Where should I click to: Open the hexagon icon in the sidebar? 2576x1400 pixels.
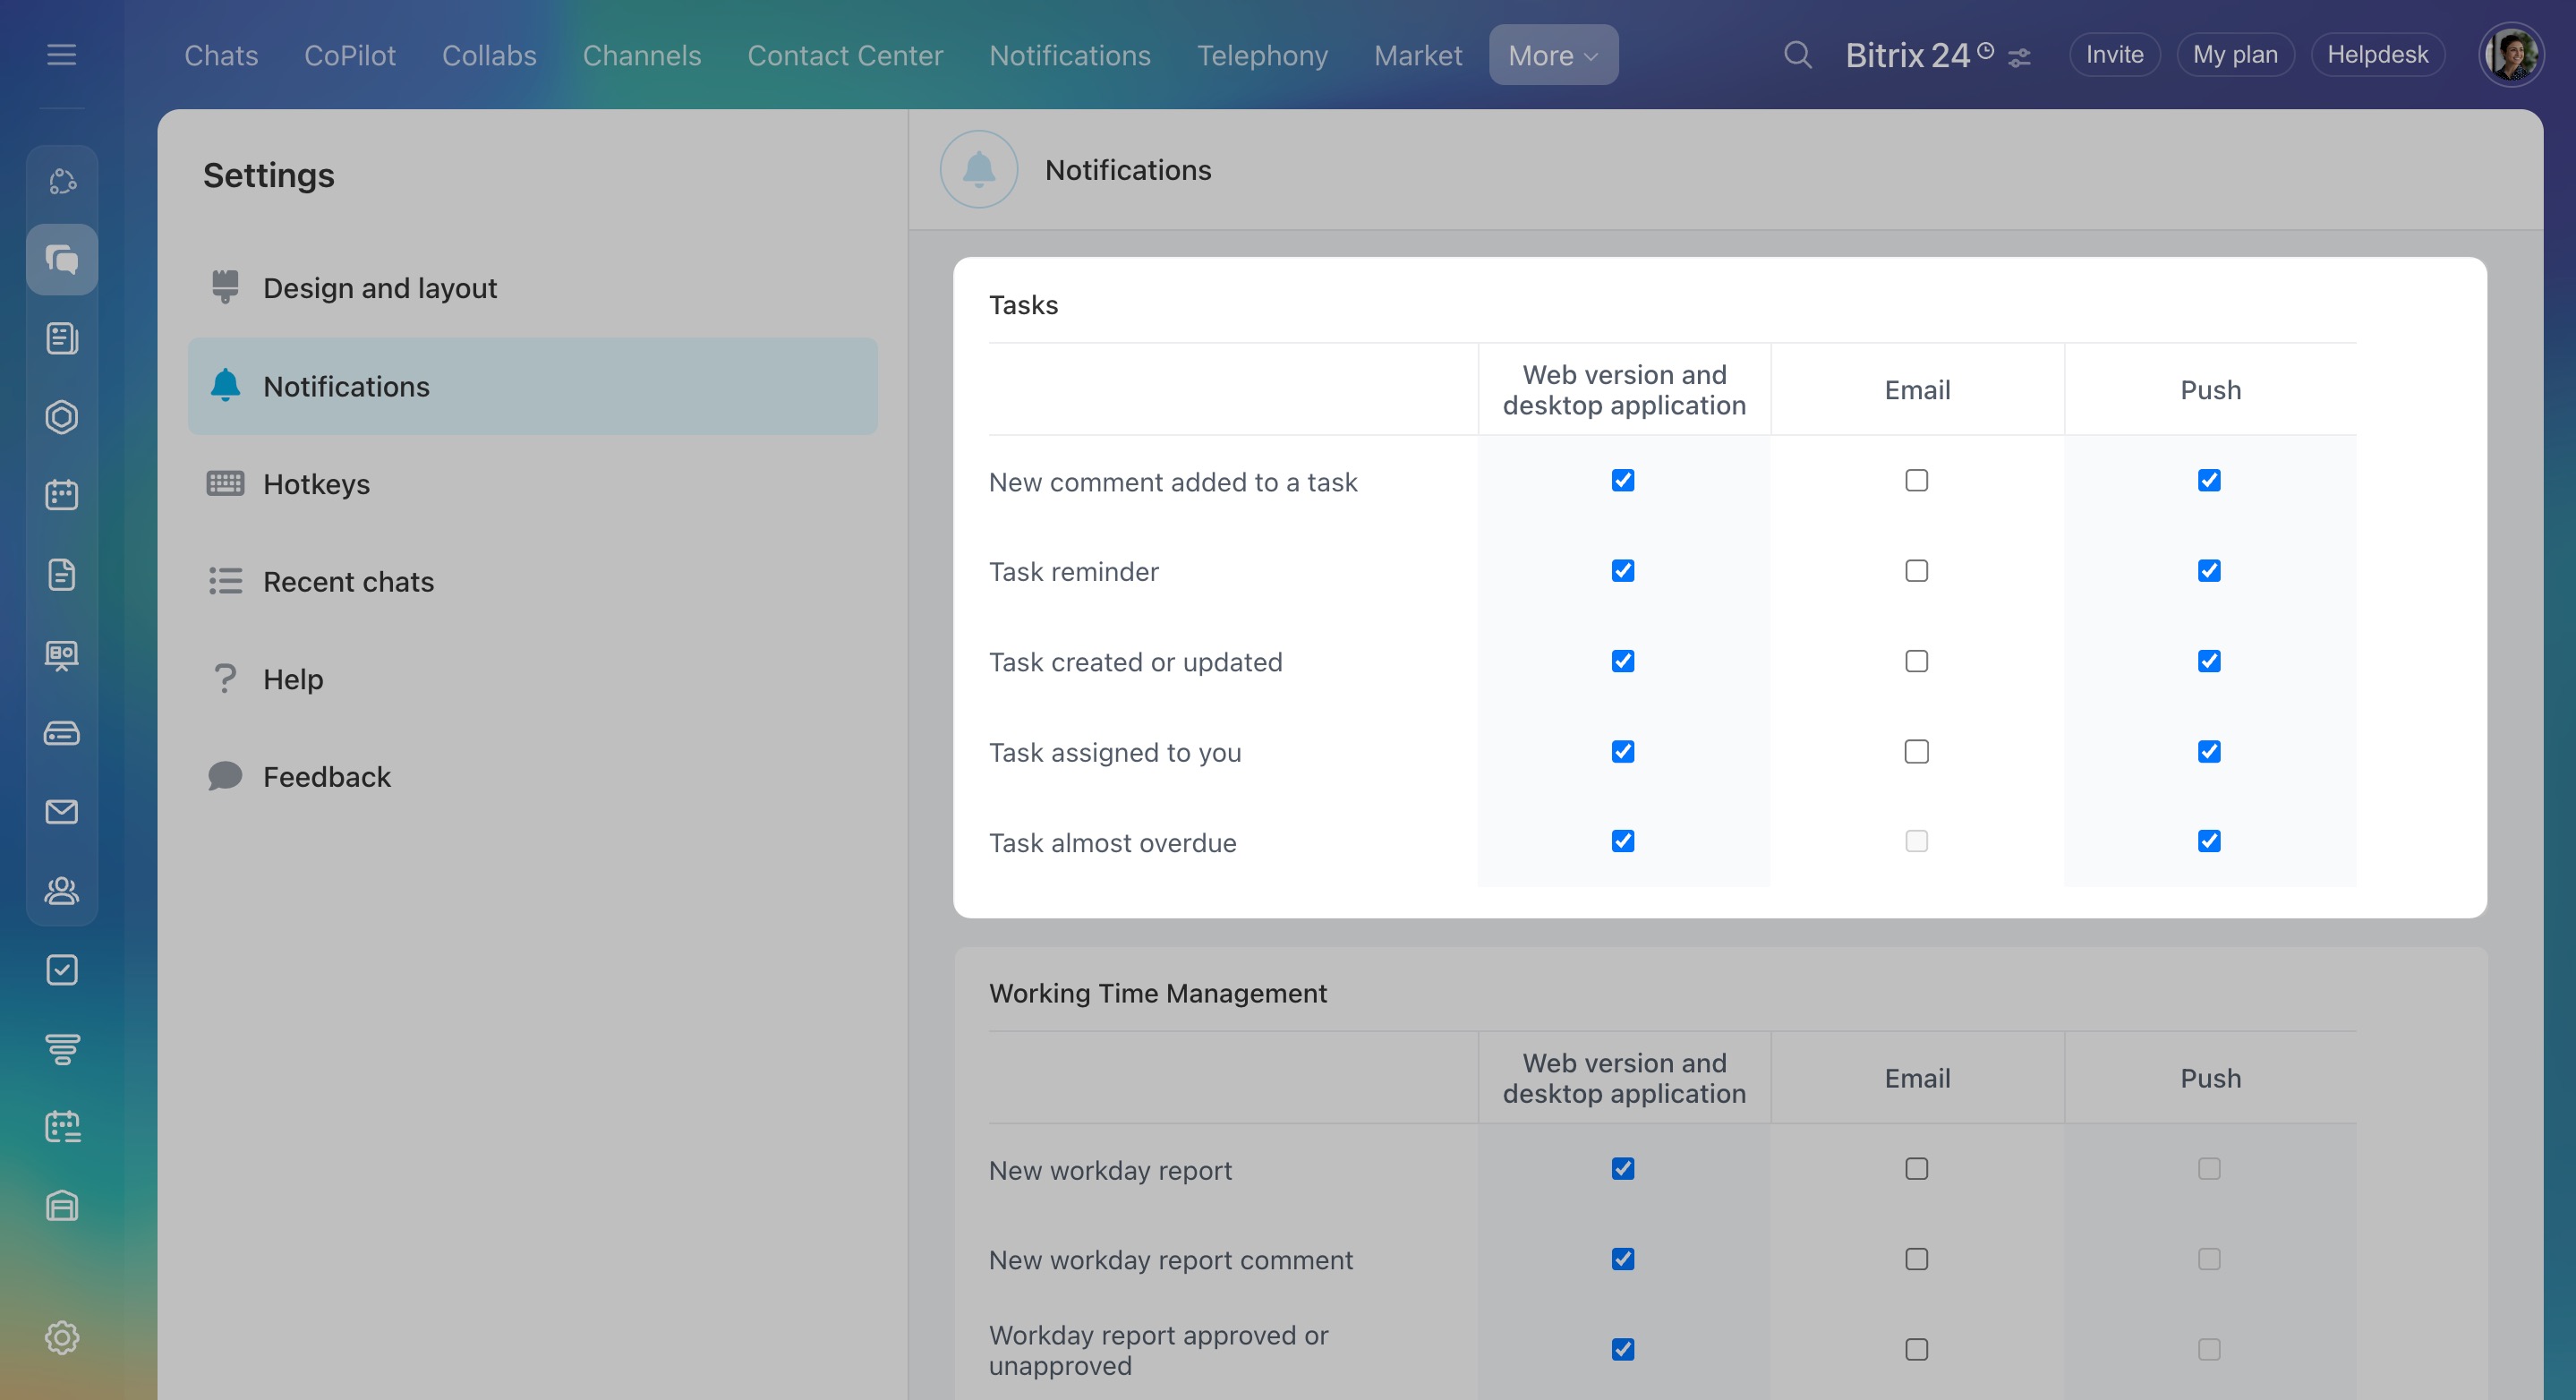point(62,417)
